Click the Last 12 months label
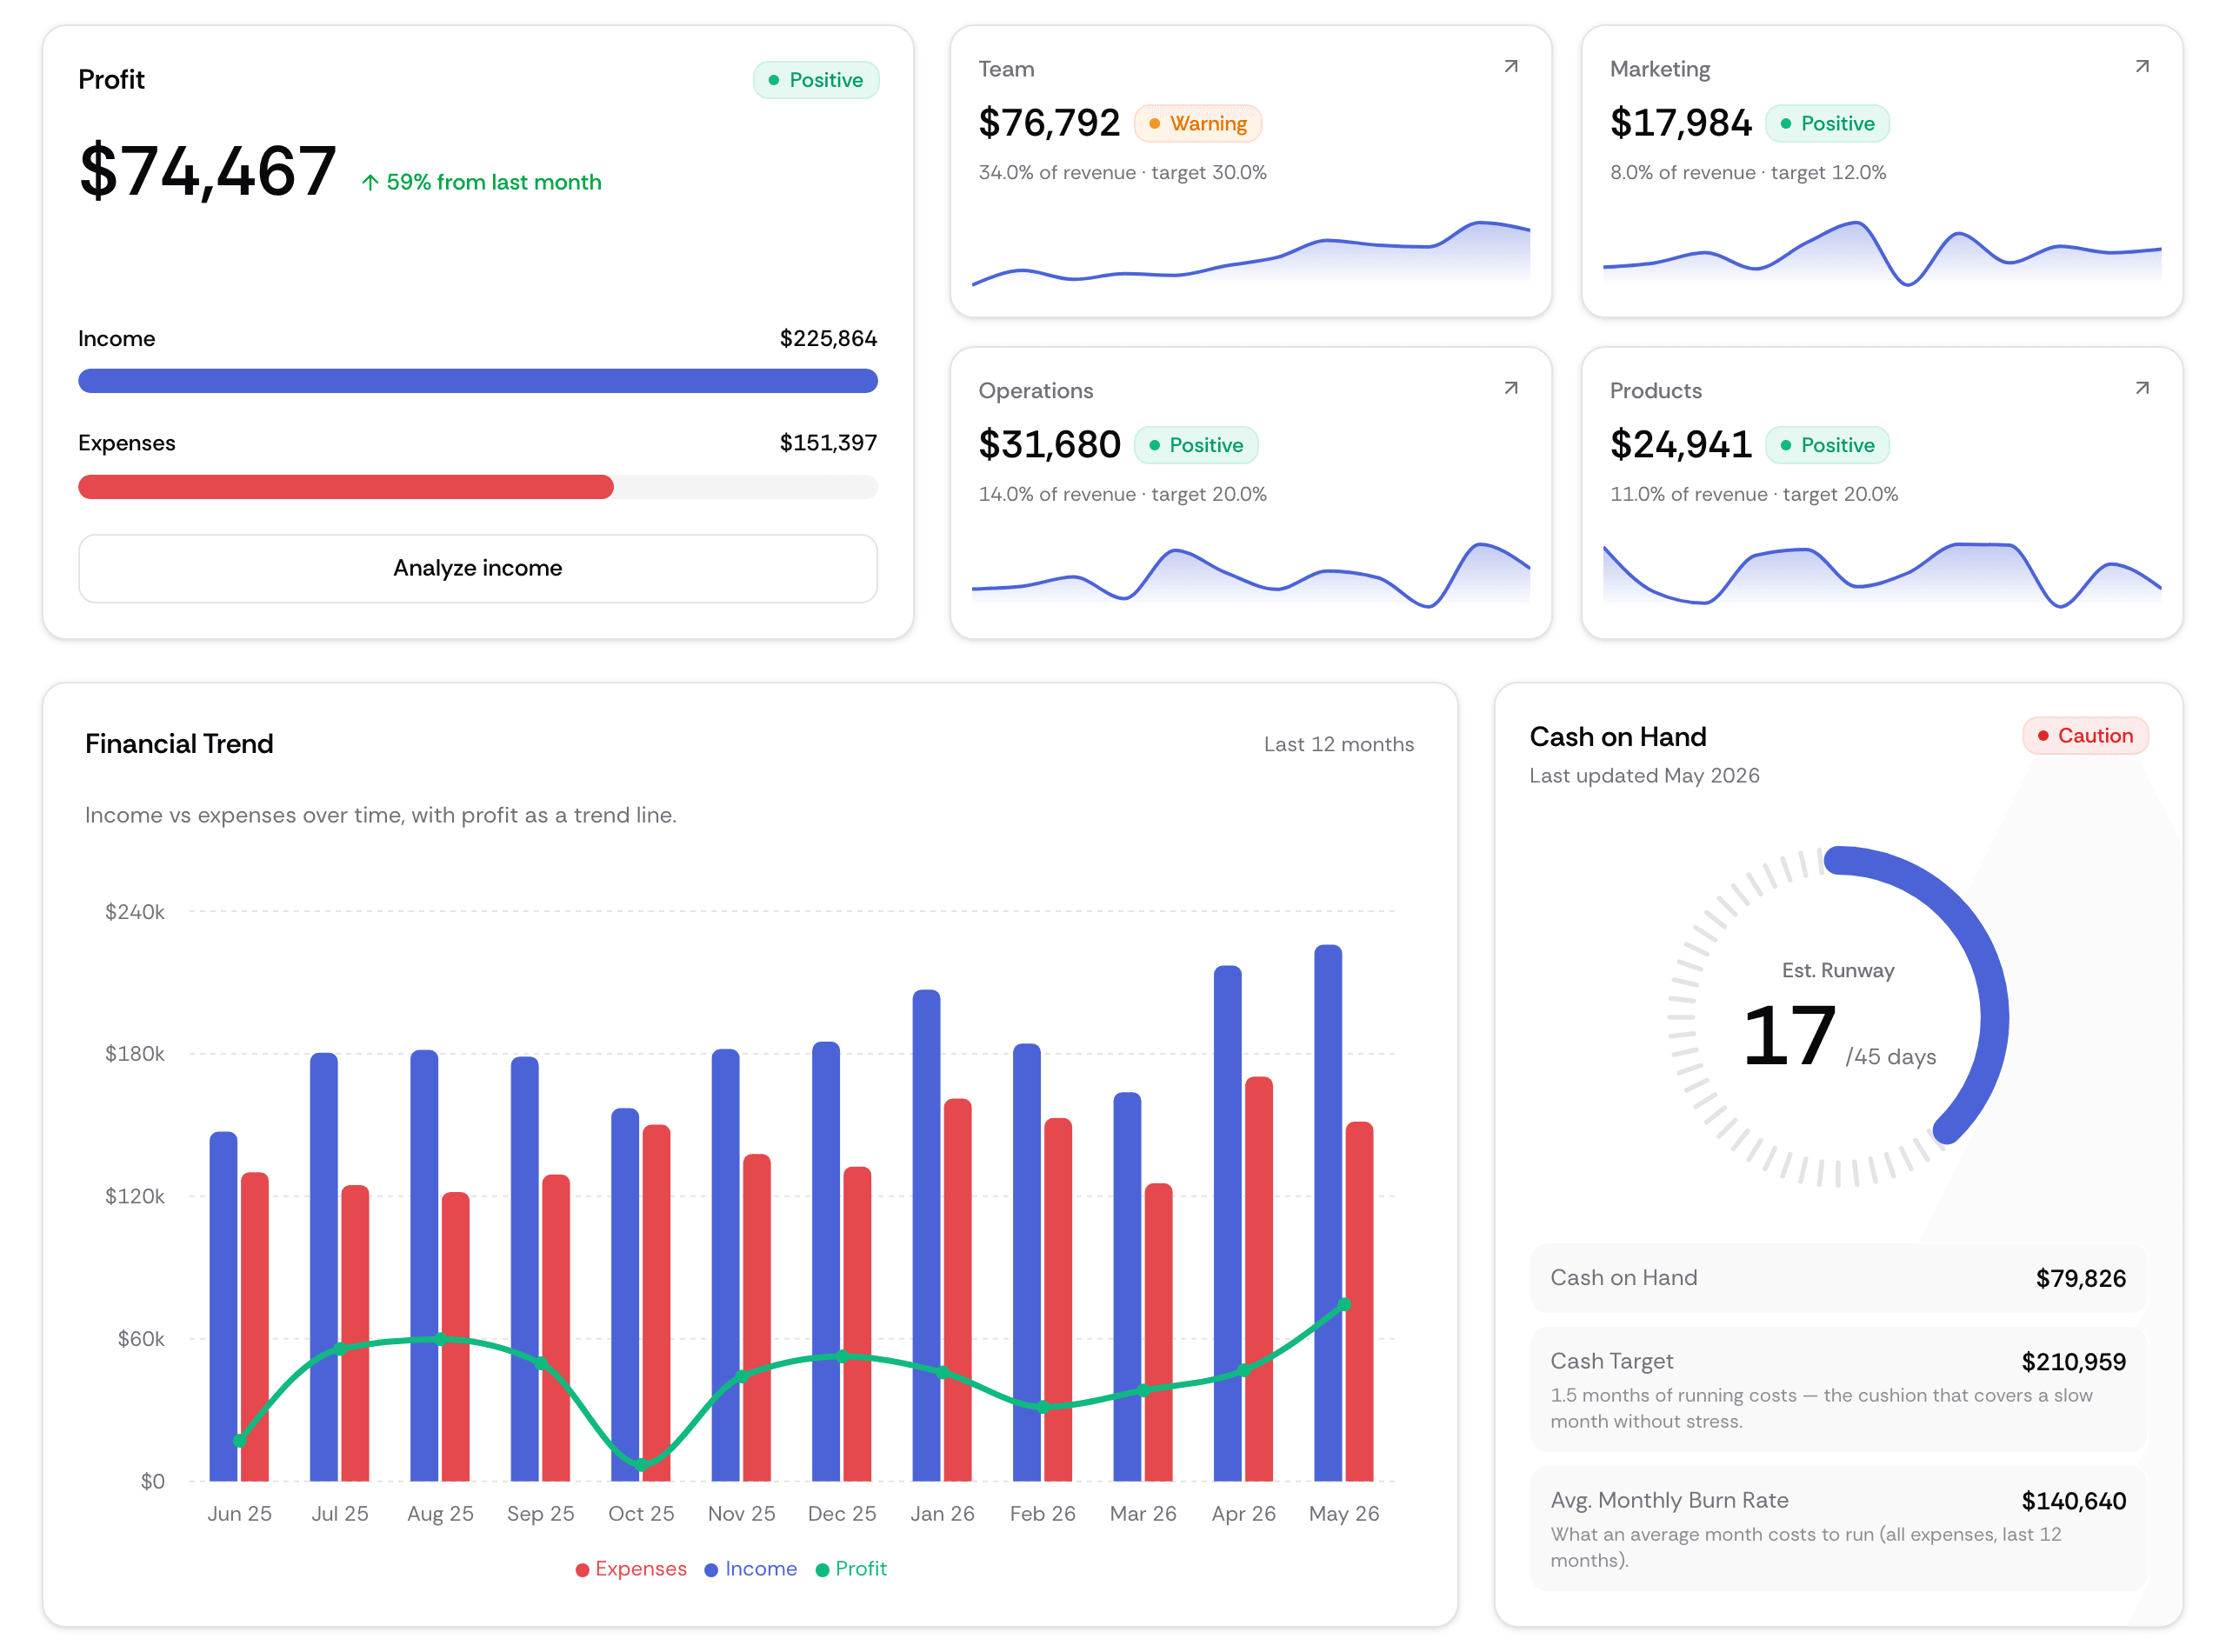 [x=1338, y=744]
